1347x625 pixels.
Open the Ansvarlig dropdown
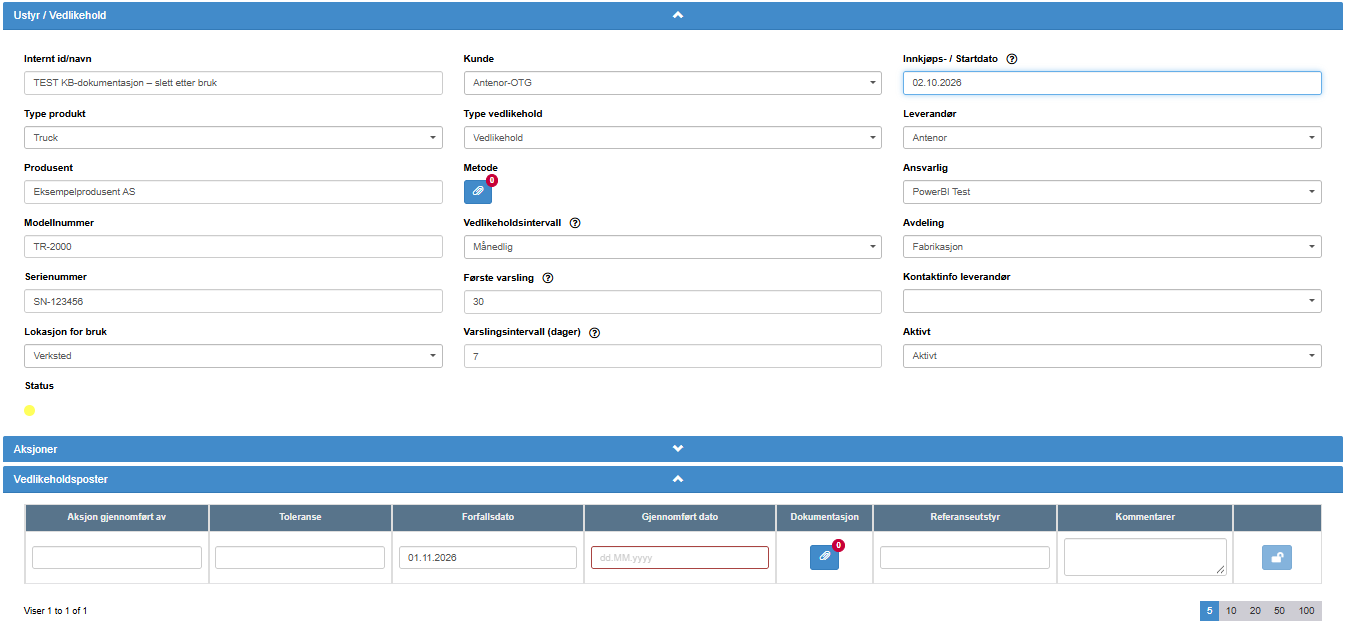click(1112, 192)
